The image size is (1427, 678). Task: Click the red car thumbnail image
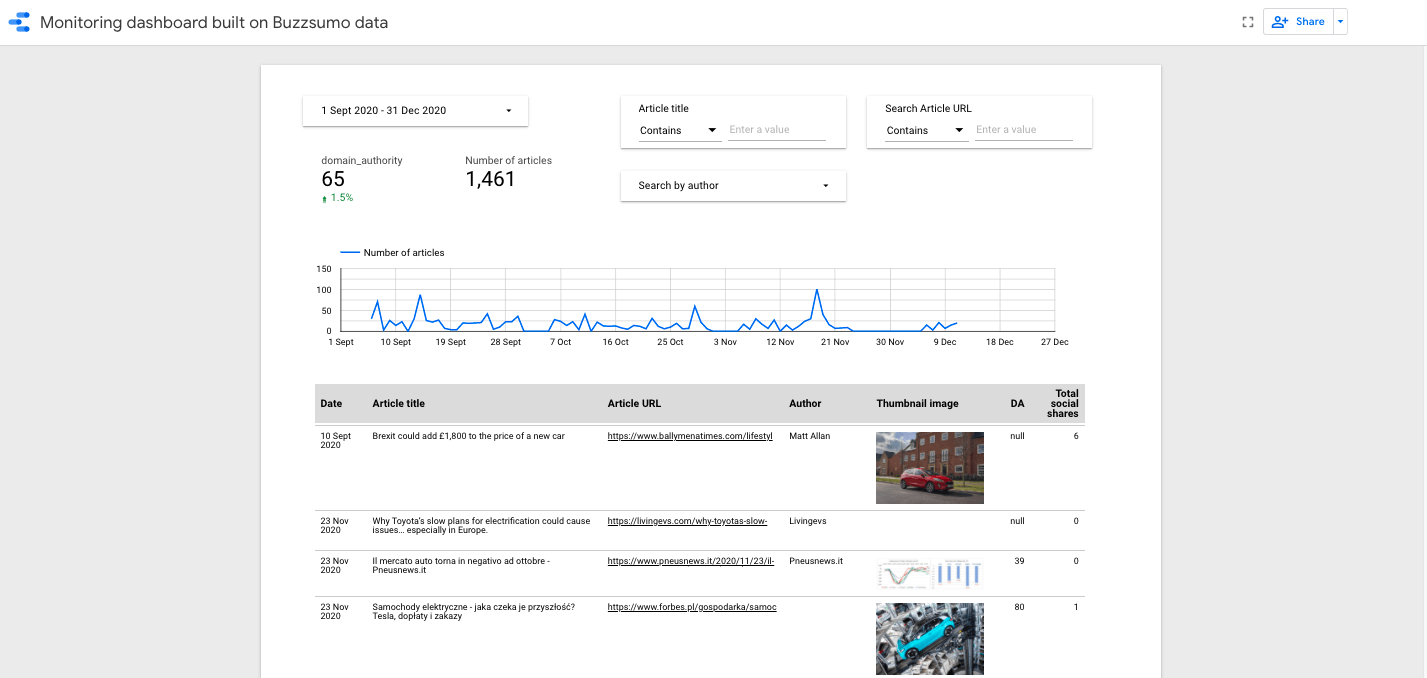[930, 467]
